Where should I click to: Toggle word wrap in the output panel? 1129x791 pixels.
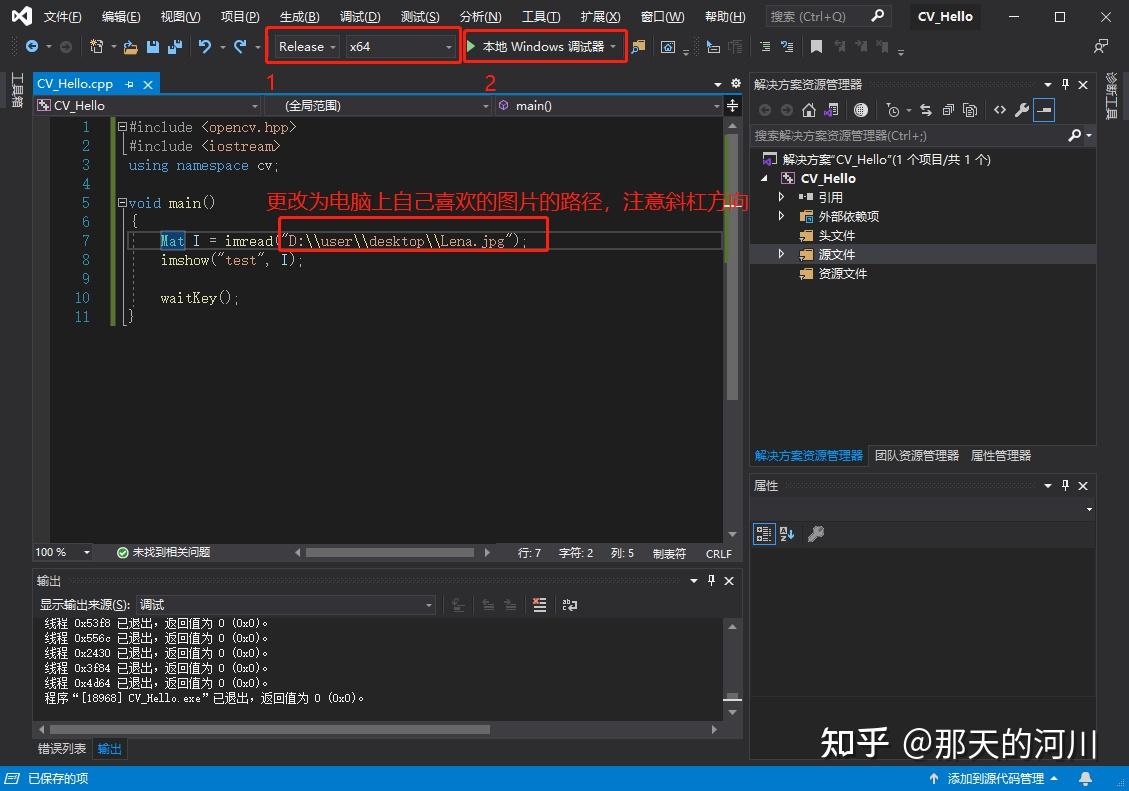pos(569,604)
